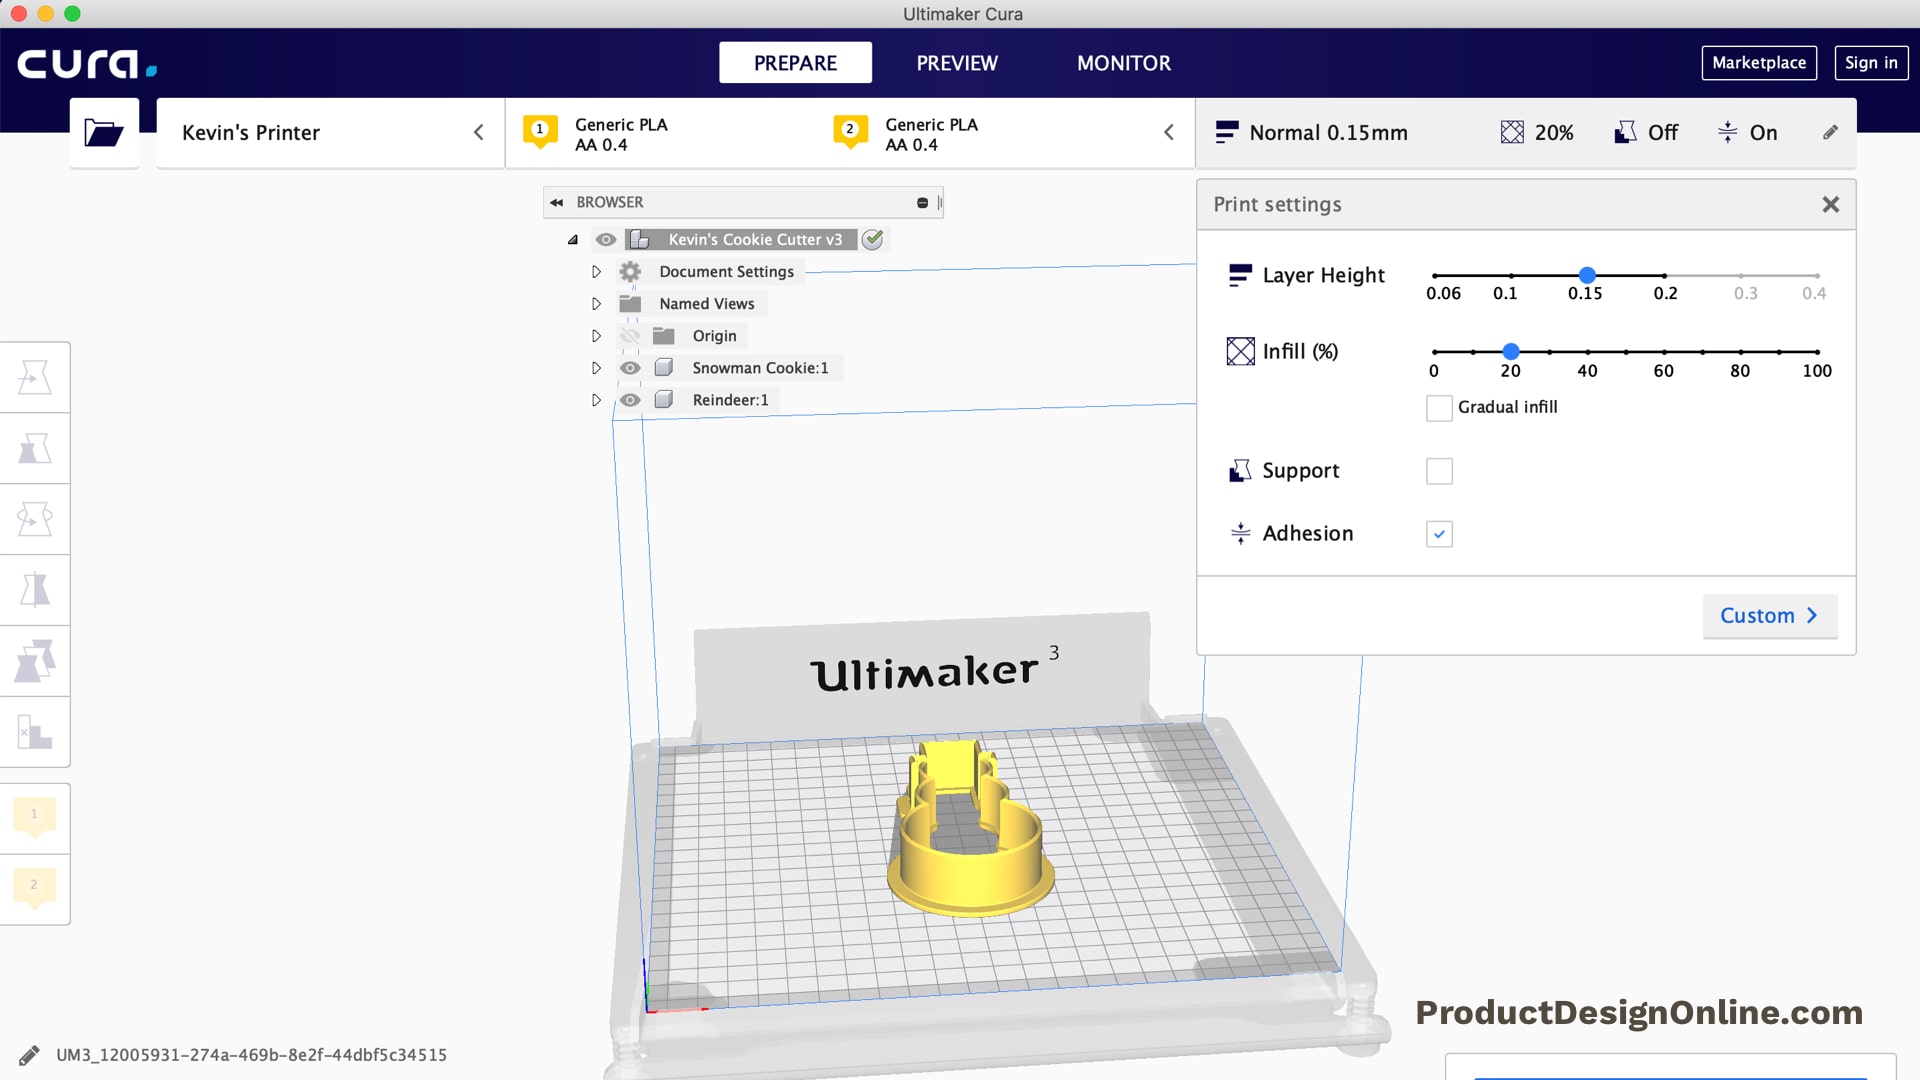Image resolution: width=1920 pixels, height=1080 pixels.
Task: Expand Document Settings node
Action: 596,271
